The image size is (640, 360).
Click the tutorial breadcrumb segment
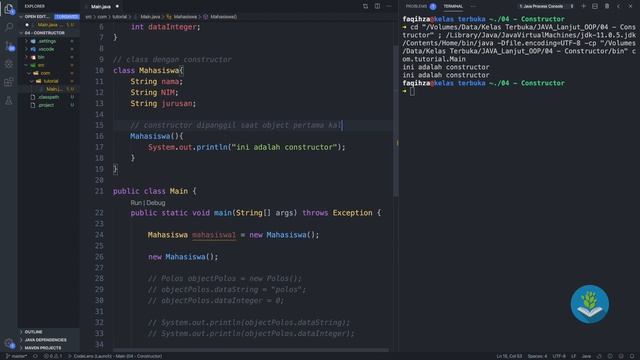tap(120, 17)
